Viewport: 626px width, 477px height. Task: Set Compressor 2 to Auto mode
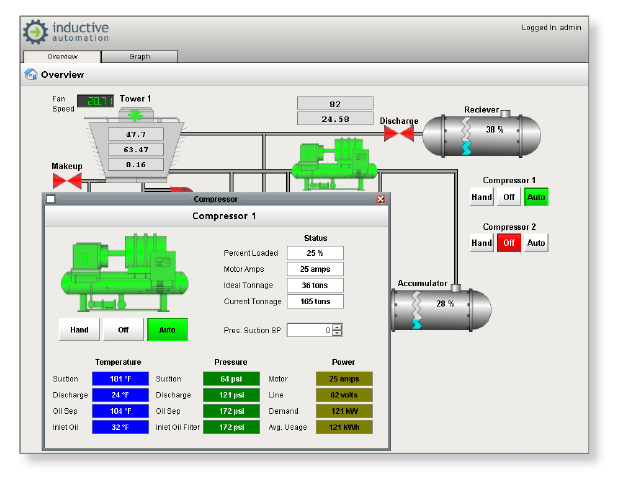click(536, 243)
